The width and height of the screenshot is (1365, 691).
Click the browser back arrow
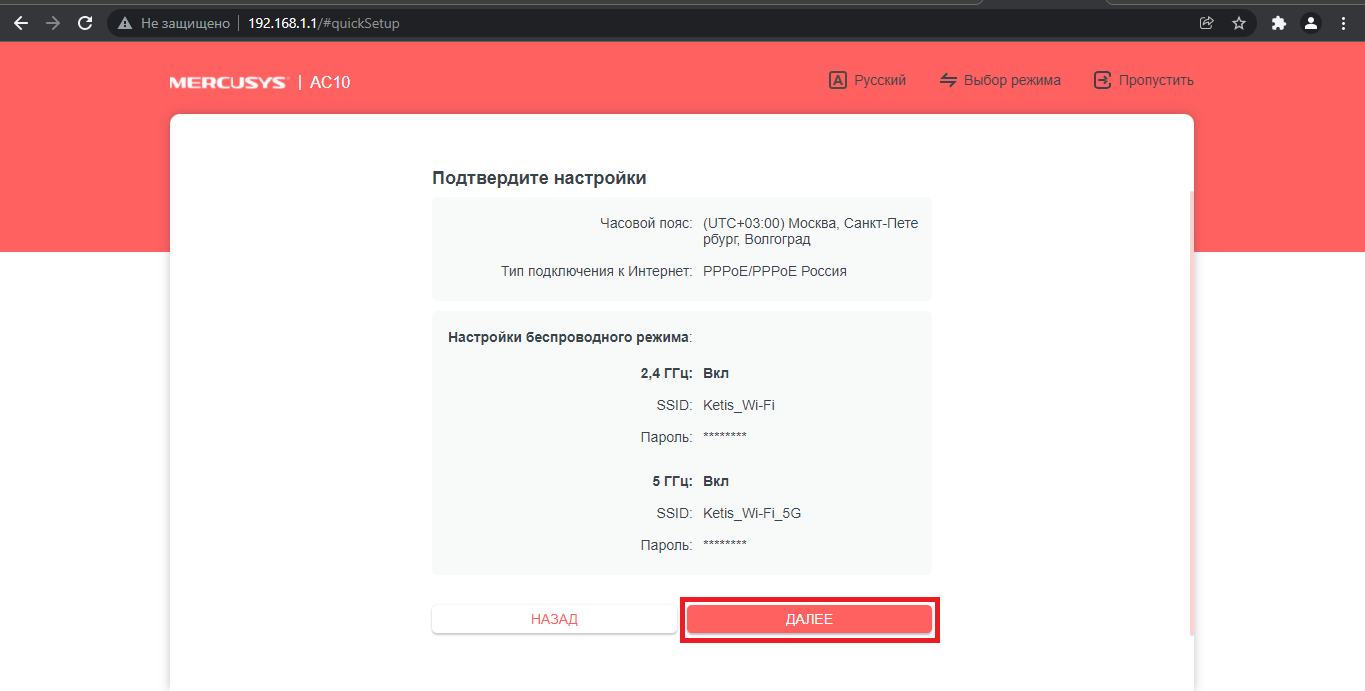(21, 23)
